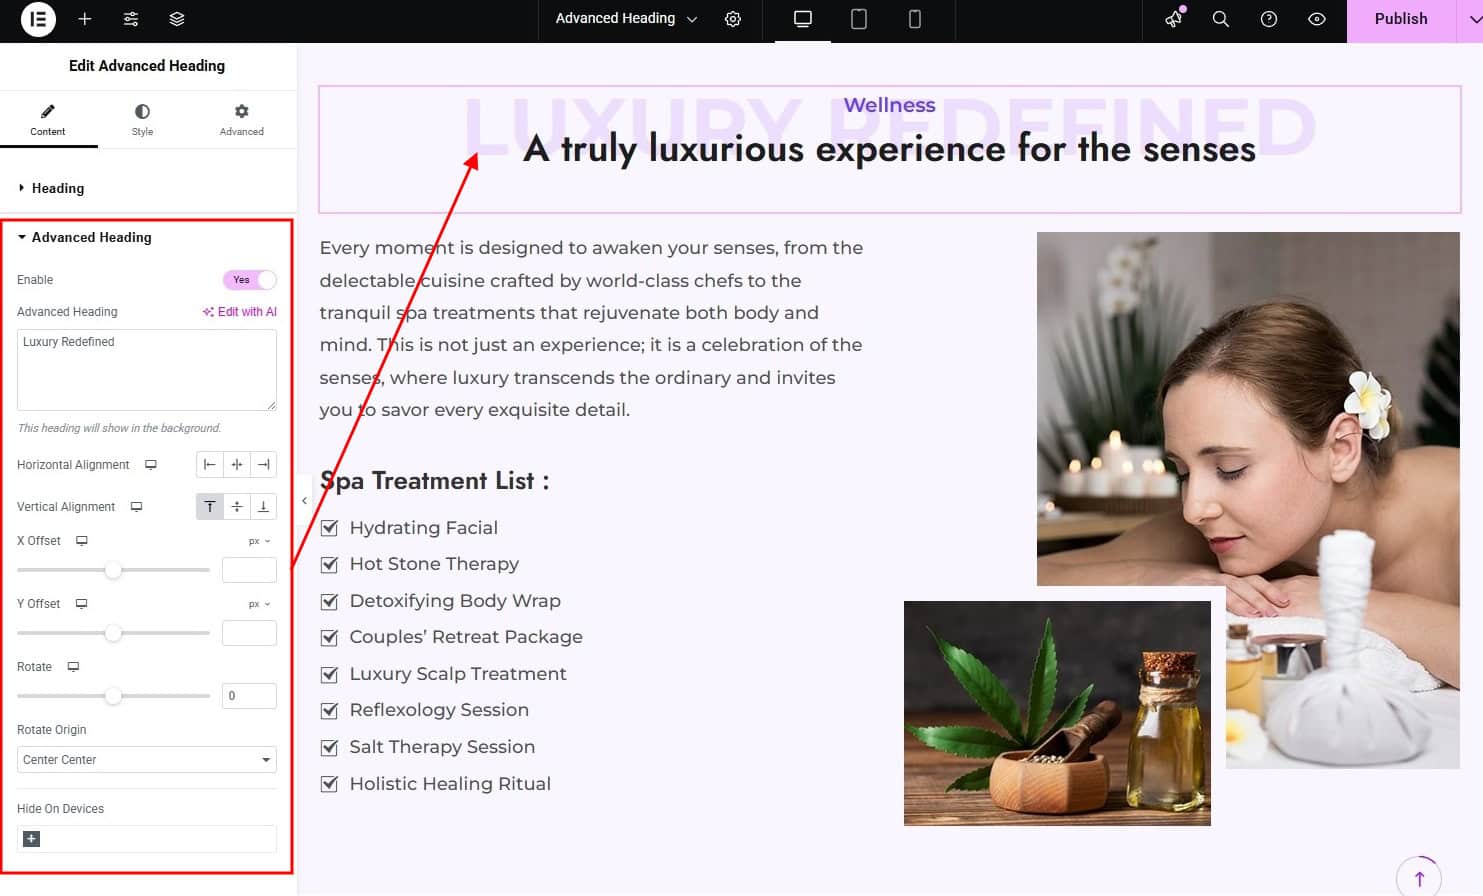Click Y Offset responsive device icon

pos(82,604)
